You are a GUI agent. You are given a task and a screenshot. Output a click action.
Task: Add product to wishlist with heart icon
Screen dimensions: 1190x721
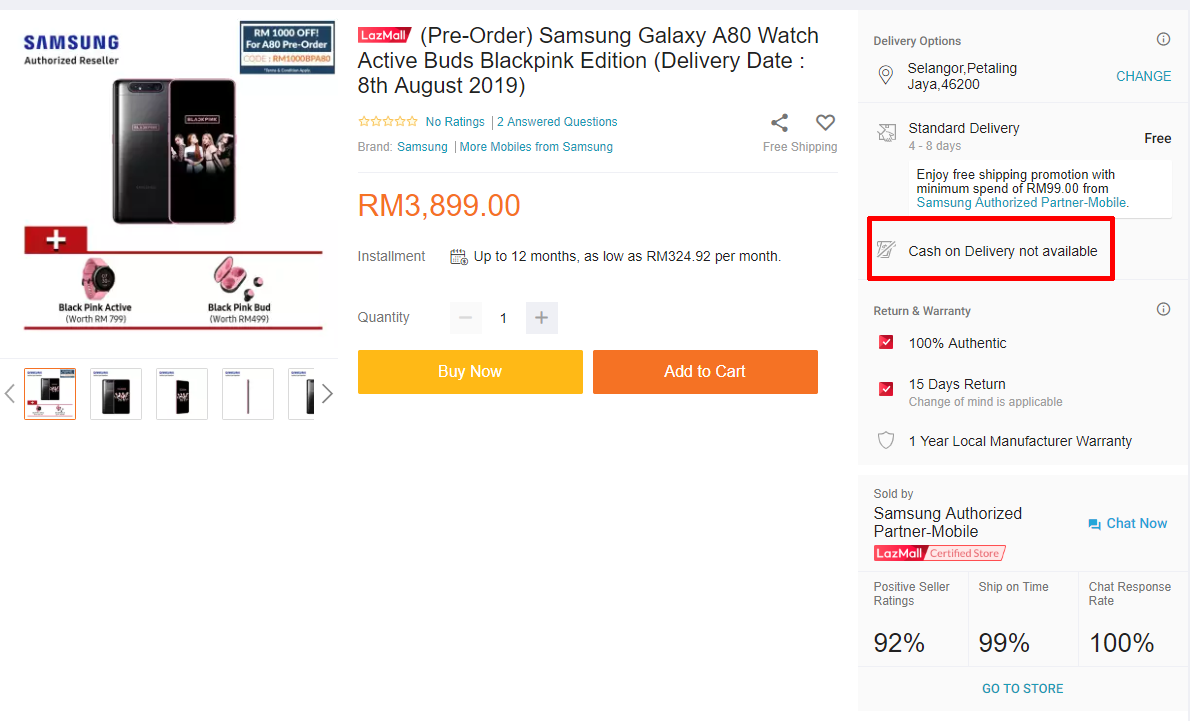pos(825,123)
